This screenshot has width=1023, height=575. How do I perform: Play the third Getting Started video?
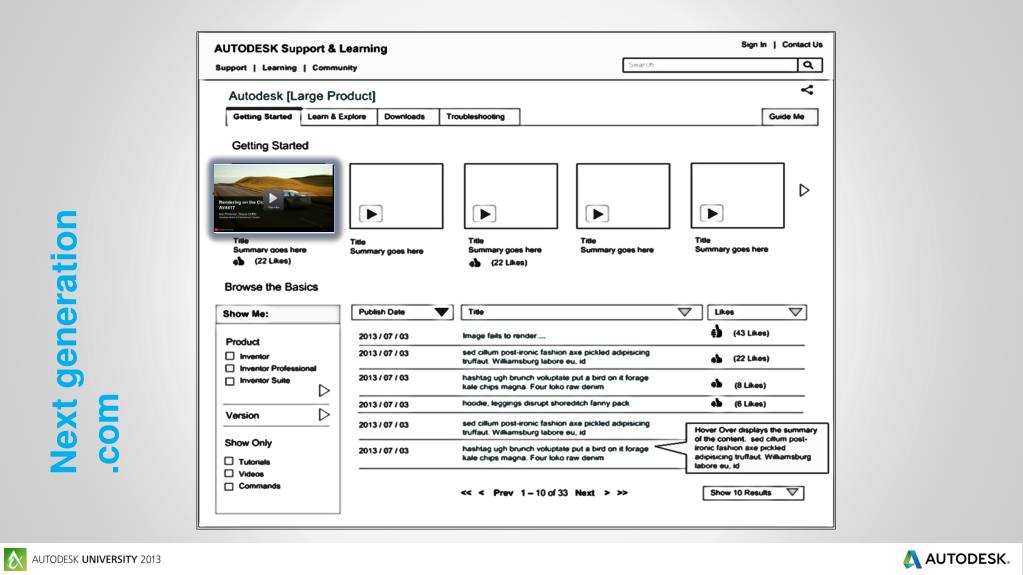[x=485, y=213]
